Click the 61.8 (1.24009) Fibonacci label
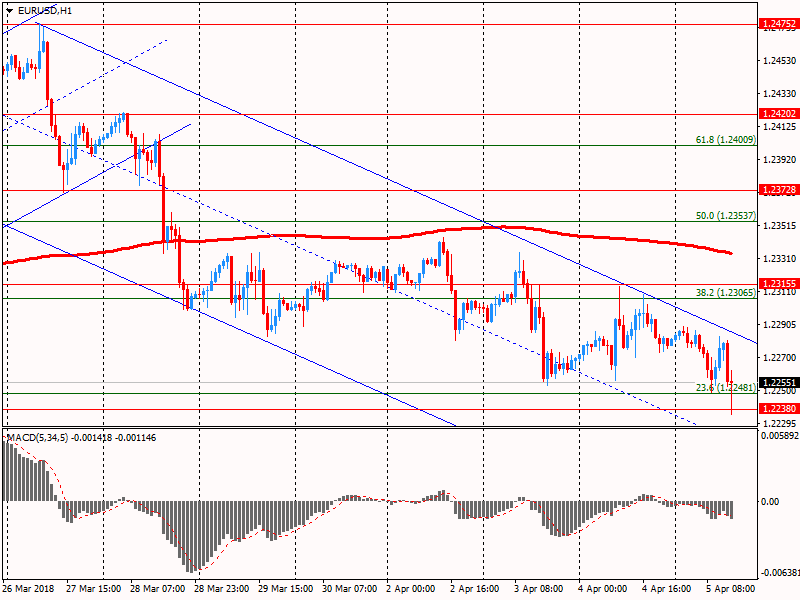The width and height of the screenshot is (800, 600). (x=726, y=139)
